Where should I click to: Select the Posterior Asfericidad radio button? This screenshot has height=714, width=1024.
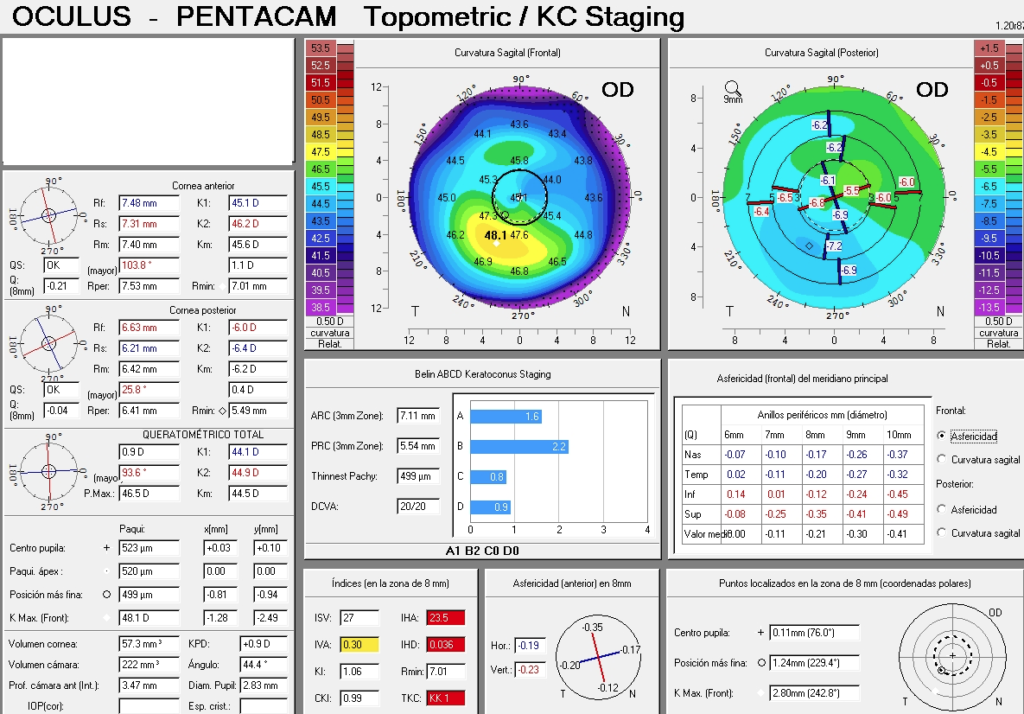point(942,509)
